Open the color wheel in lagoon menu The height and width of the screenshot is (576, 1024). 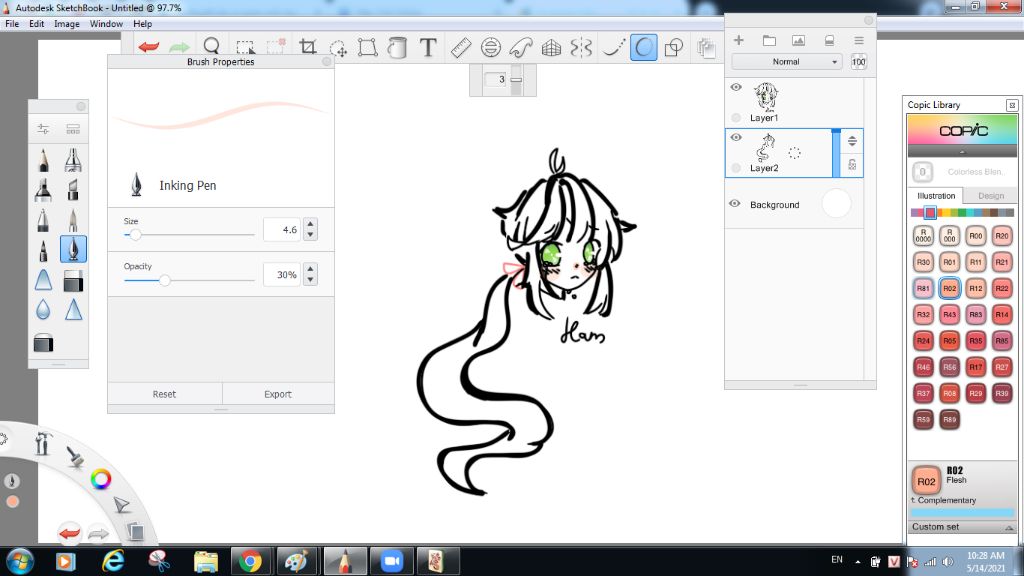click(101, 479)
